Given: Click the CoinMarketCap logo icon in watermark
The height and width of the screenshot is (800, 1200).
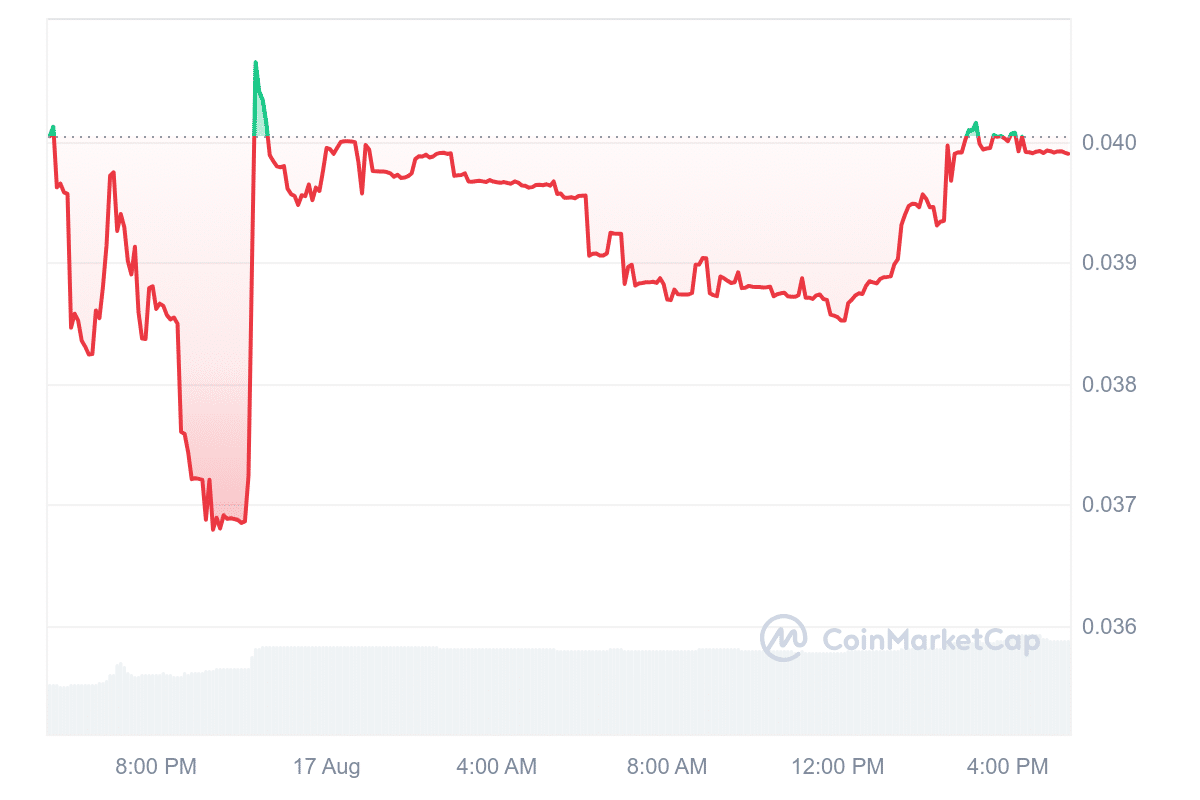Looking at the screenshot, I should (x=783, y=638).
